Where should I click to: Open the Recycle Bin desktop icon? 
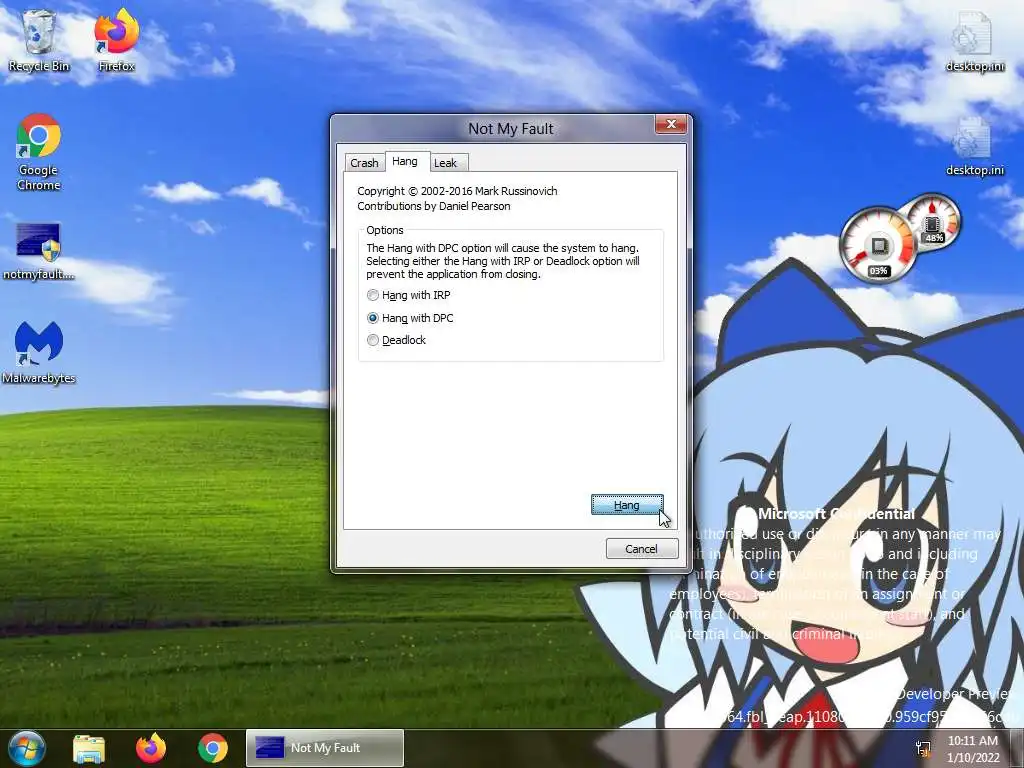pos(39,40)
